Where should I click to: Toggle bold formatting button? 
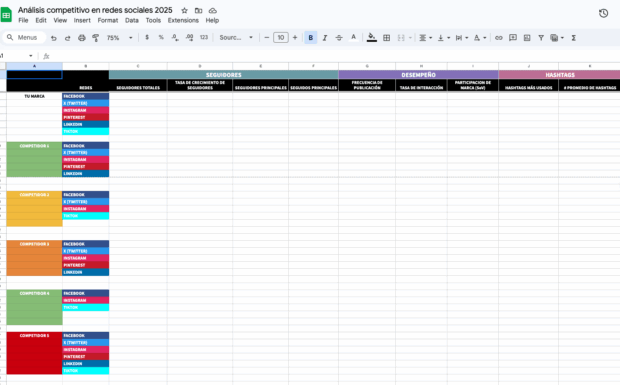pyautogui.click(x=311, y=38)
